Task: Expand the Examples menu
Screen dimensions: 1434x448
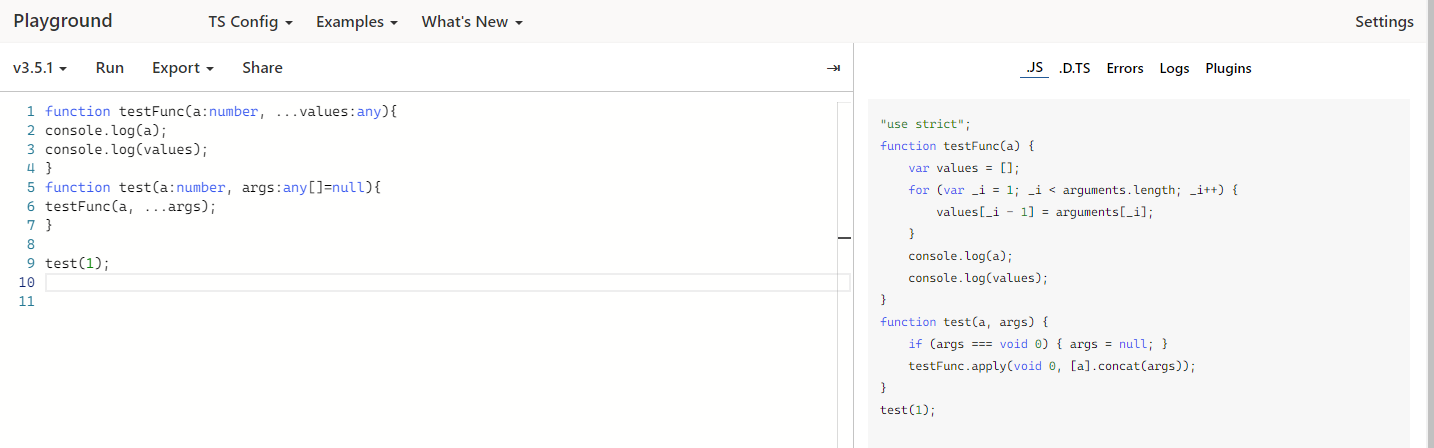Action: [x=357, y=21]
